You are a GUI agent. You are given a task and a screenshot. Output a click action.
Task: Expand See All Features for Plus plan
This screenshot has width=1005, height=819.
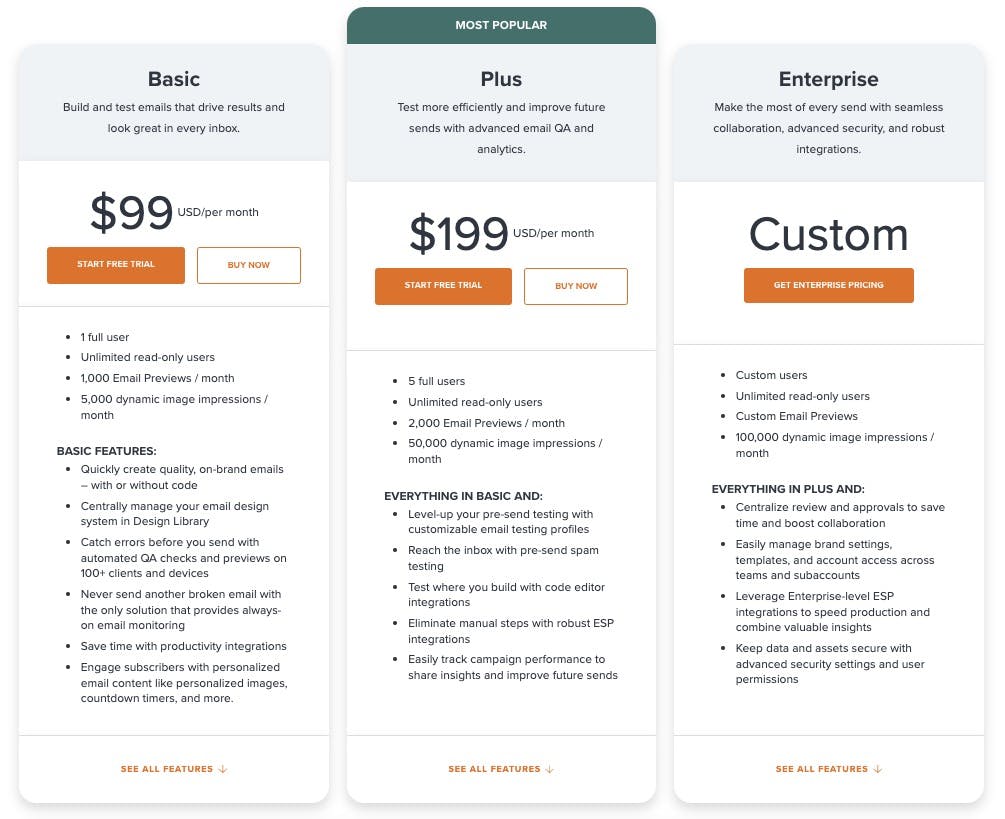point(494,769)
